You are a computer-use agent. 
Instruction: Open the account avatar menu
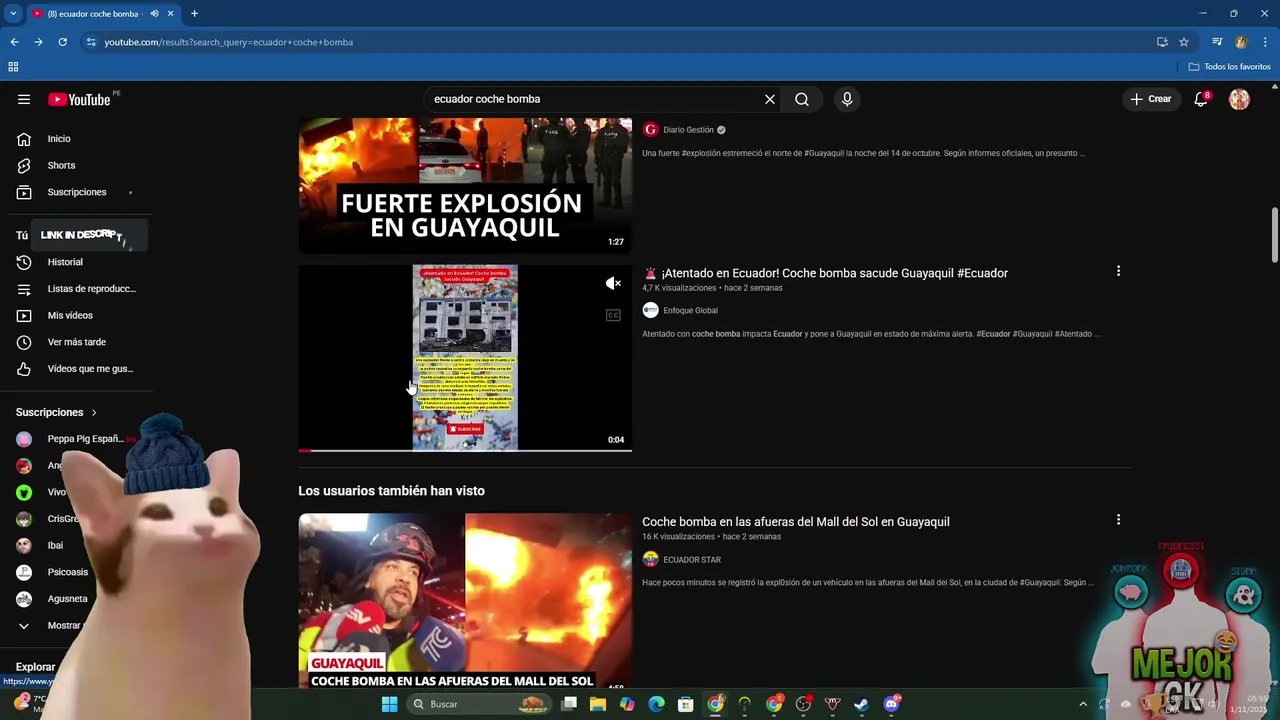pos(1239,99)
